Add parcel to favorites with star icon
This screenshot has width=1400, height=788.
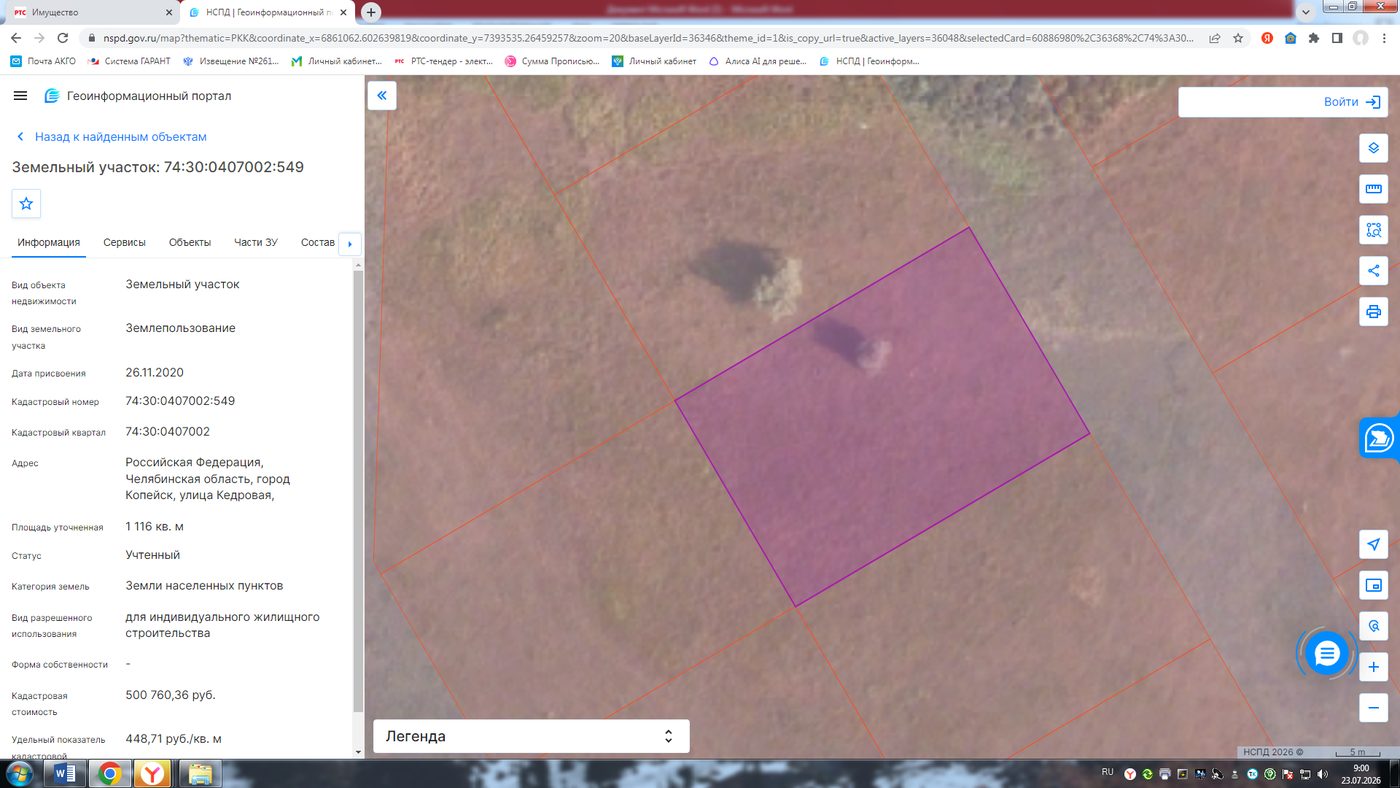26,203
